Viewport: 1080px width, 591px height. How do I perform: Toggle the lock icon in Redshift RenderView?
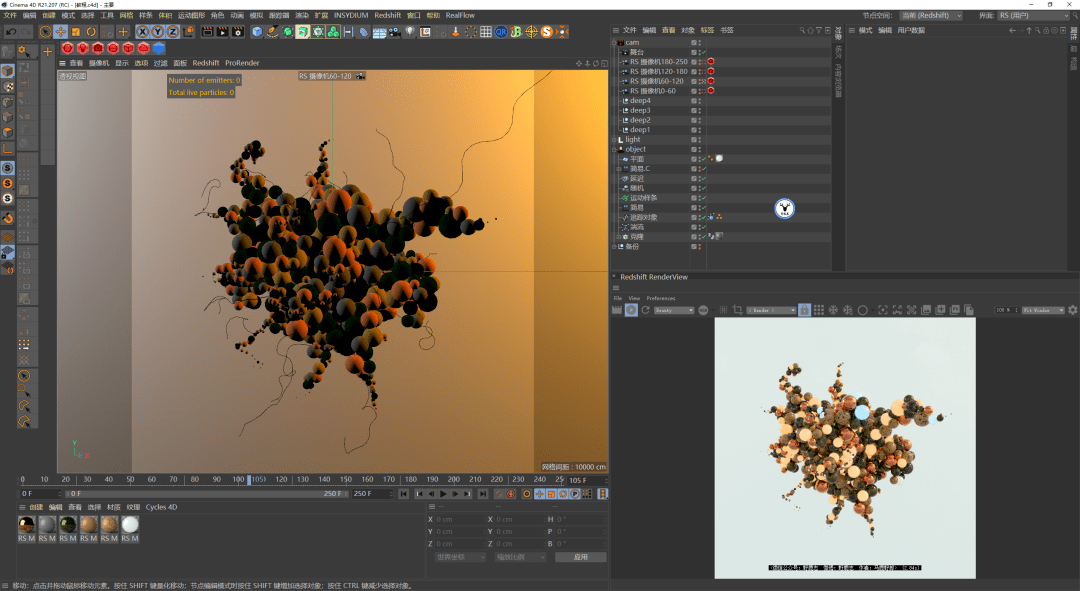coord(805,310)
